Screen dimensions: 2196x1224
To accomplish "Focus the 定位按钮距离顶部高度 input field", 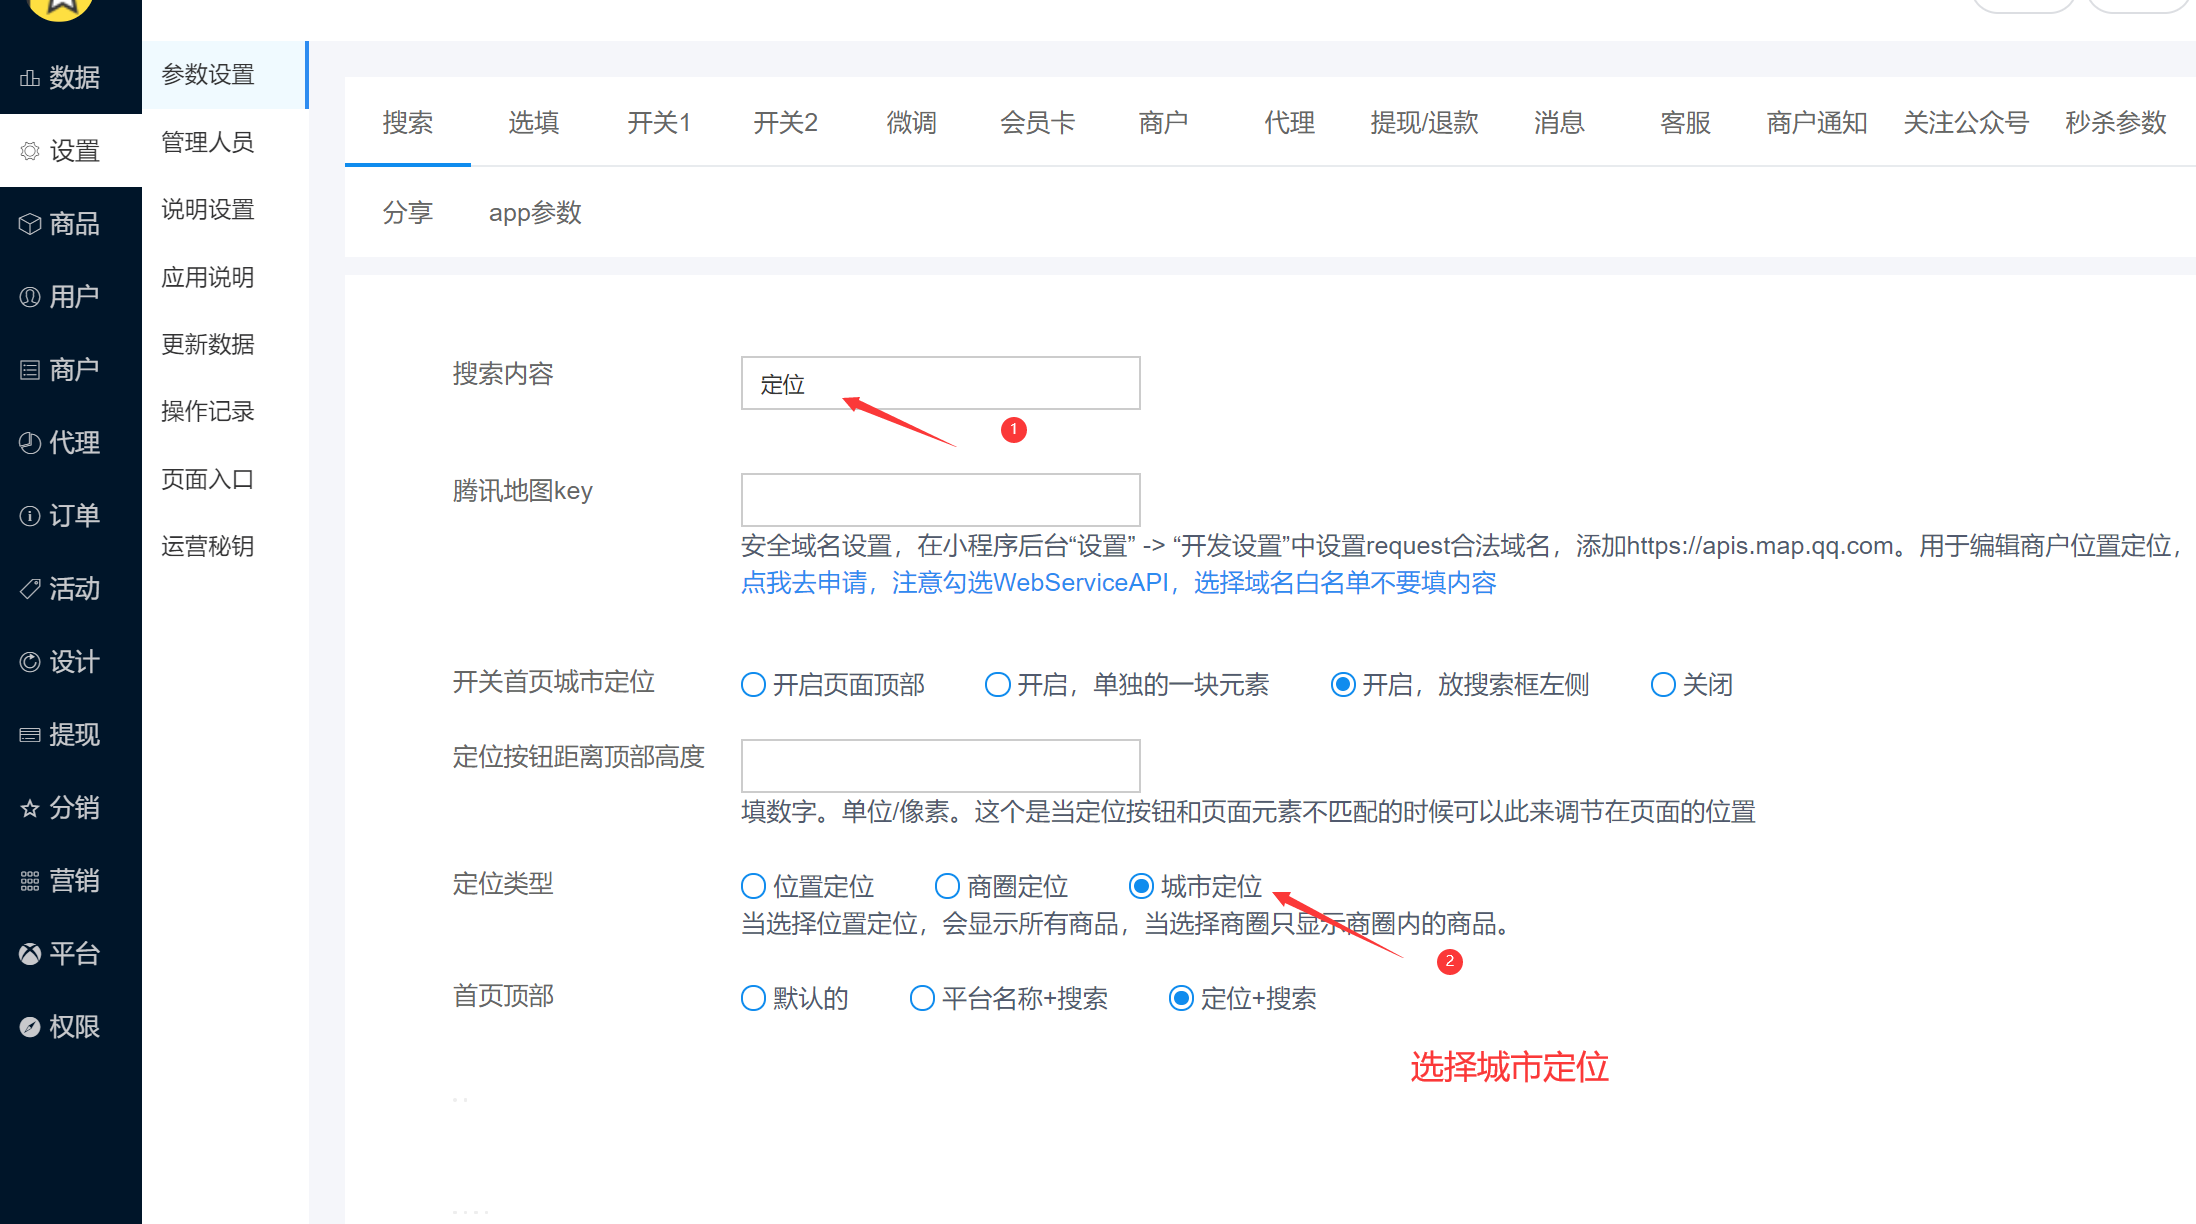I will pyautogui.click(x=940, y=766).
